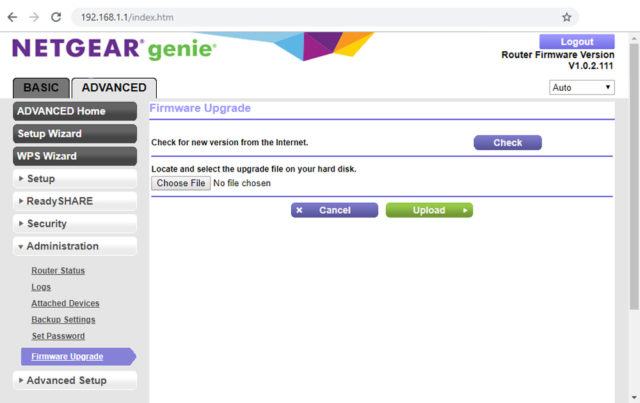640x403 pixels.
Task: Expand the Advanced Setup section
Action: 75,380
